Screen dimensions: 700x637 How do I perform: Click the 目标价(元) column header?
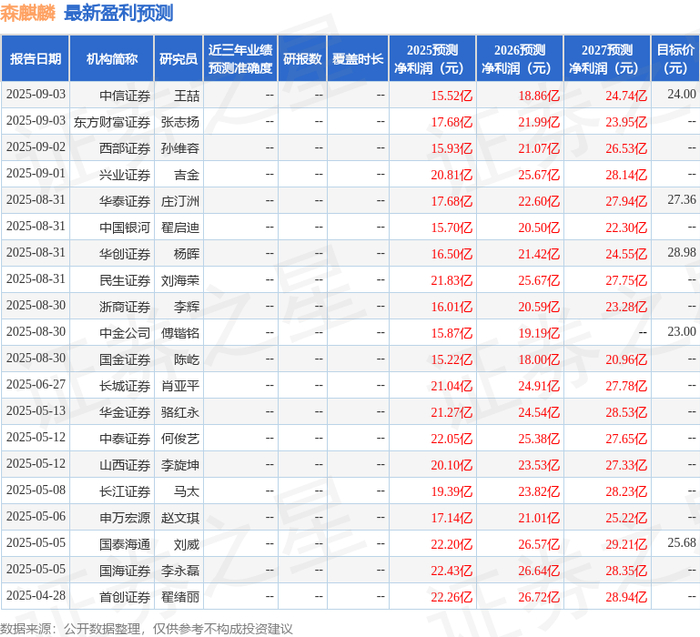(x=675, y=58)
